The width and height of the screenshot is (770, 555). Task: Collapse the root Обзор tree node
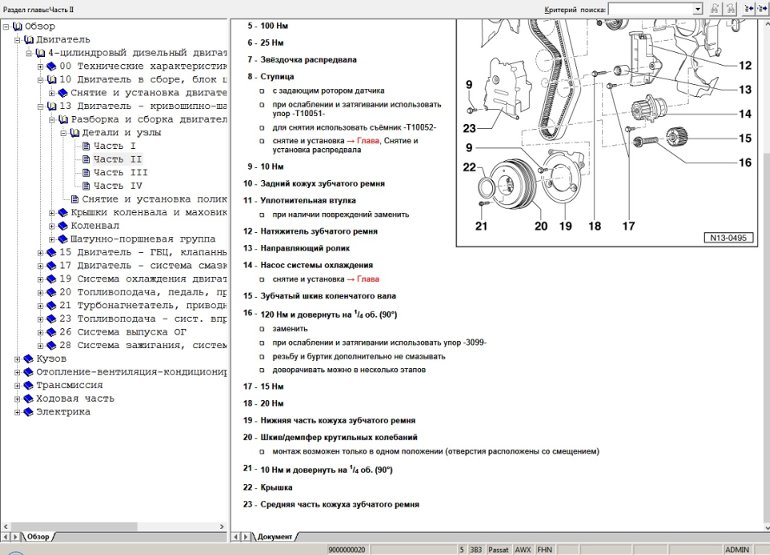6,27
